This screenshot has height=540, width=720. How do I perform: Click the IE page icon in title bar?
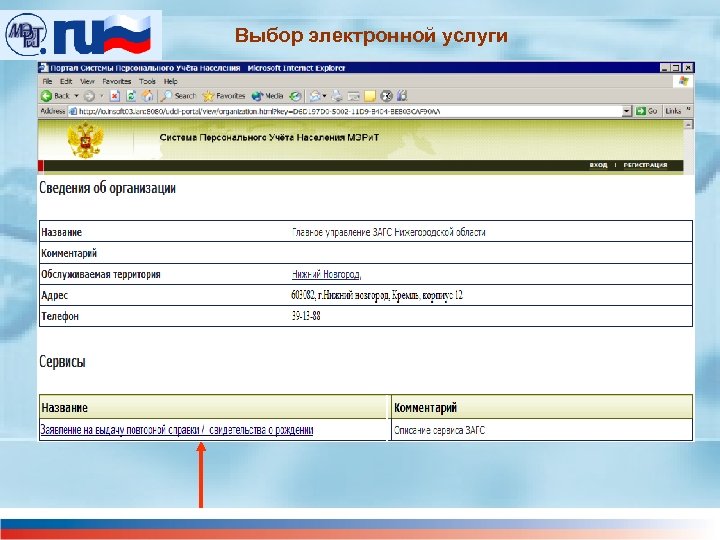[x=44, y=68]
